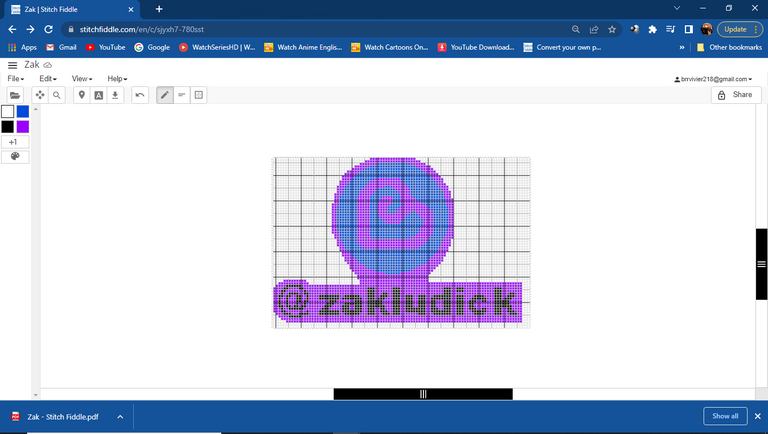768x434 pixels.
Task: Open the Watch Cartoons Online bookmark
Action: coord(390,48)
